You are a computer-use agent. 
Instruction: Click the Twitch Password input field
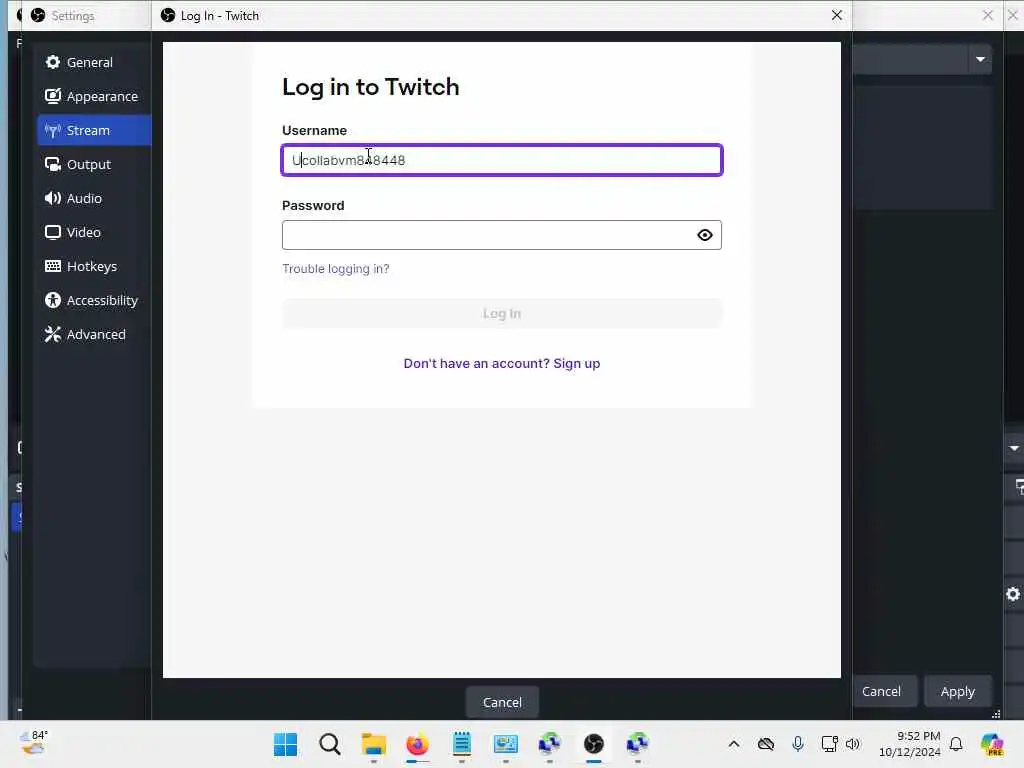pos(488,235)
